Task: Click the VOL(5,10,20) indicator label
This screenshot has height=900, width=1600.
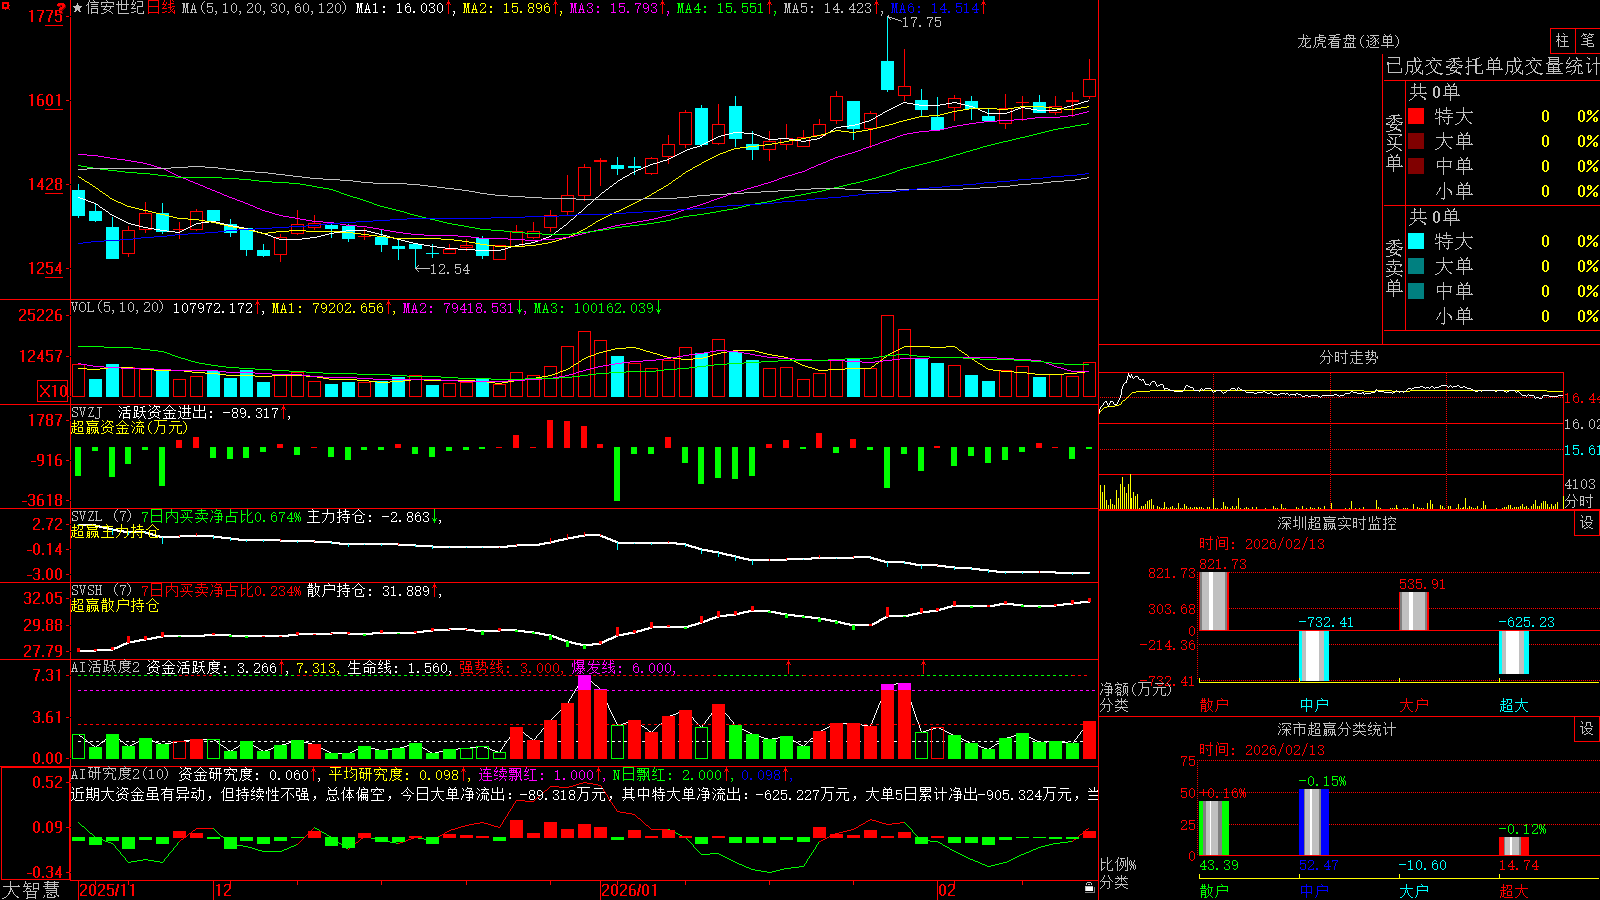Action: pyautogui.click(x=117, y=308)
